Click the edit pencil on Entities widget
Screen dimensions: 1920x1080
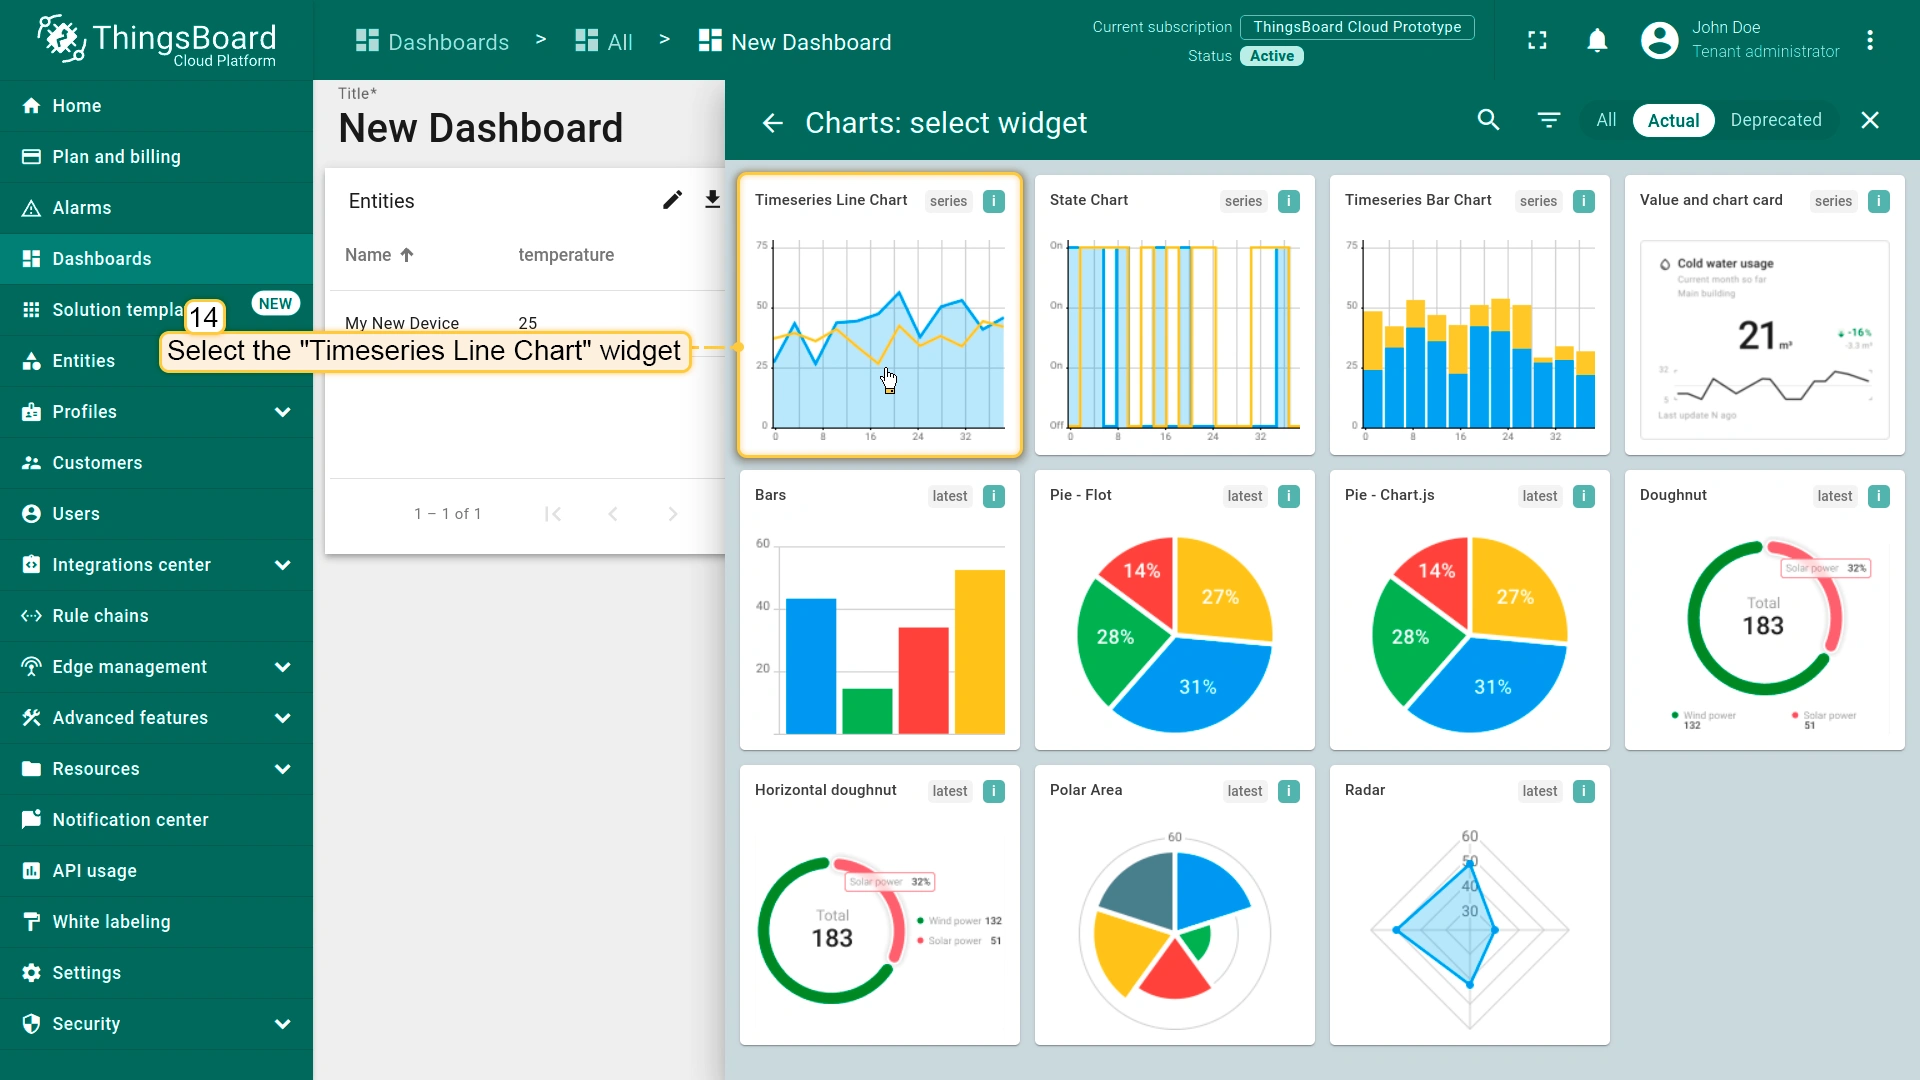coord(672,201)
